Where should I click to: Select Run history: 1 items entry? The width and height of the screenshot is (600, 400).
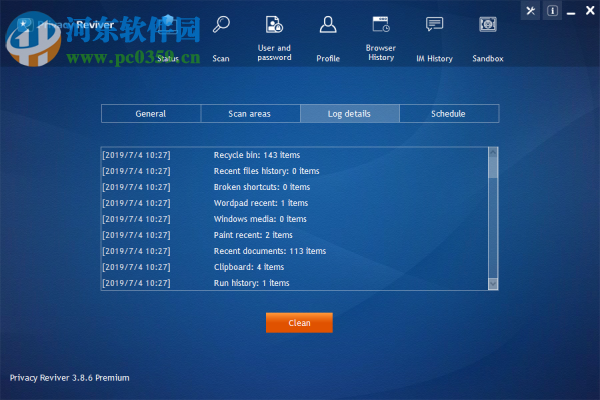coord(295,283)
